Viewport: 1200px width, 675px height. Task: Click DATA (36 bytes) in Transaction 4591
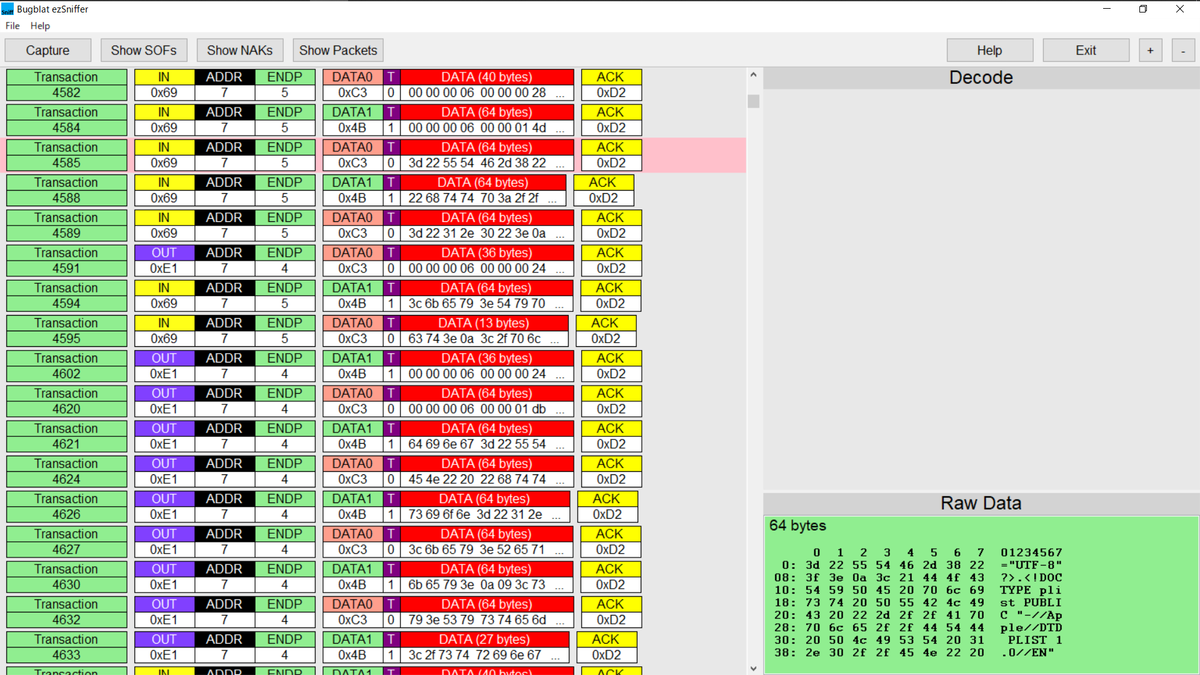(x=487, y=252)
